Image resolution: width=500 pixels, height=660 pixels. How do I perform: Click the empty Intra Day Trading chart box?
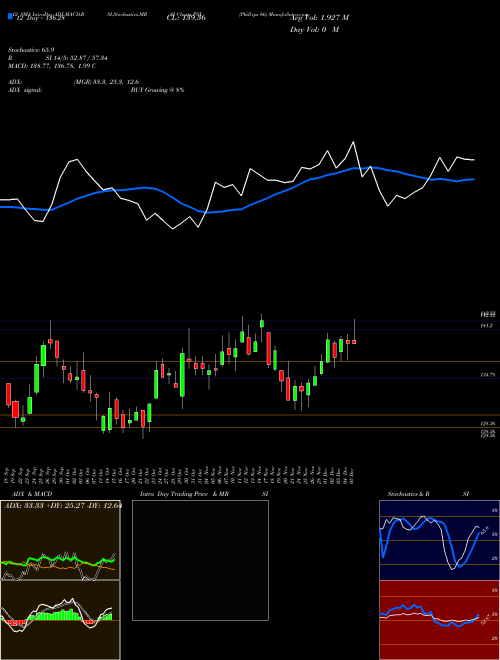coord(200,560)
